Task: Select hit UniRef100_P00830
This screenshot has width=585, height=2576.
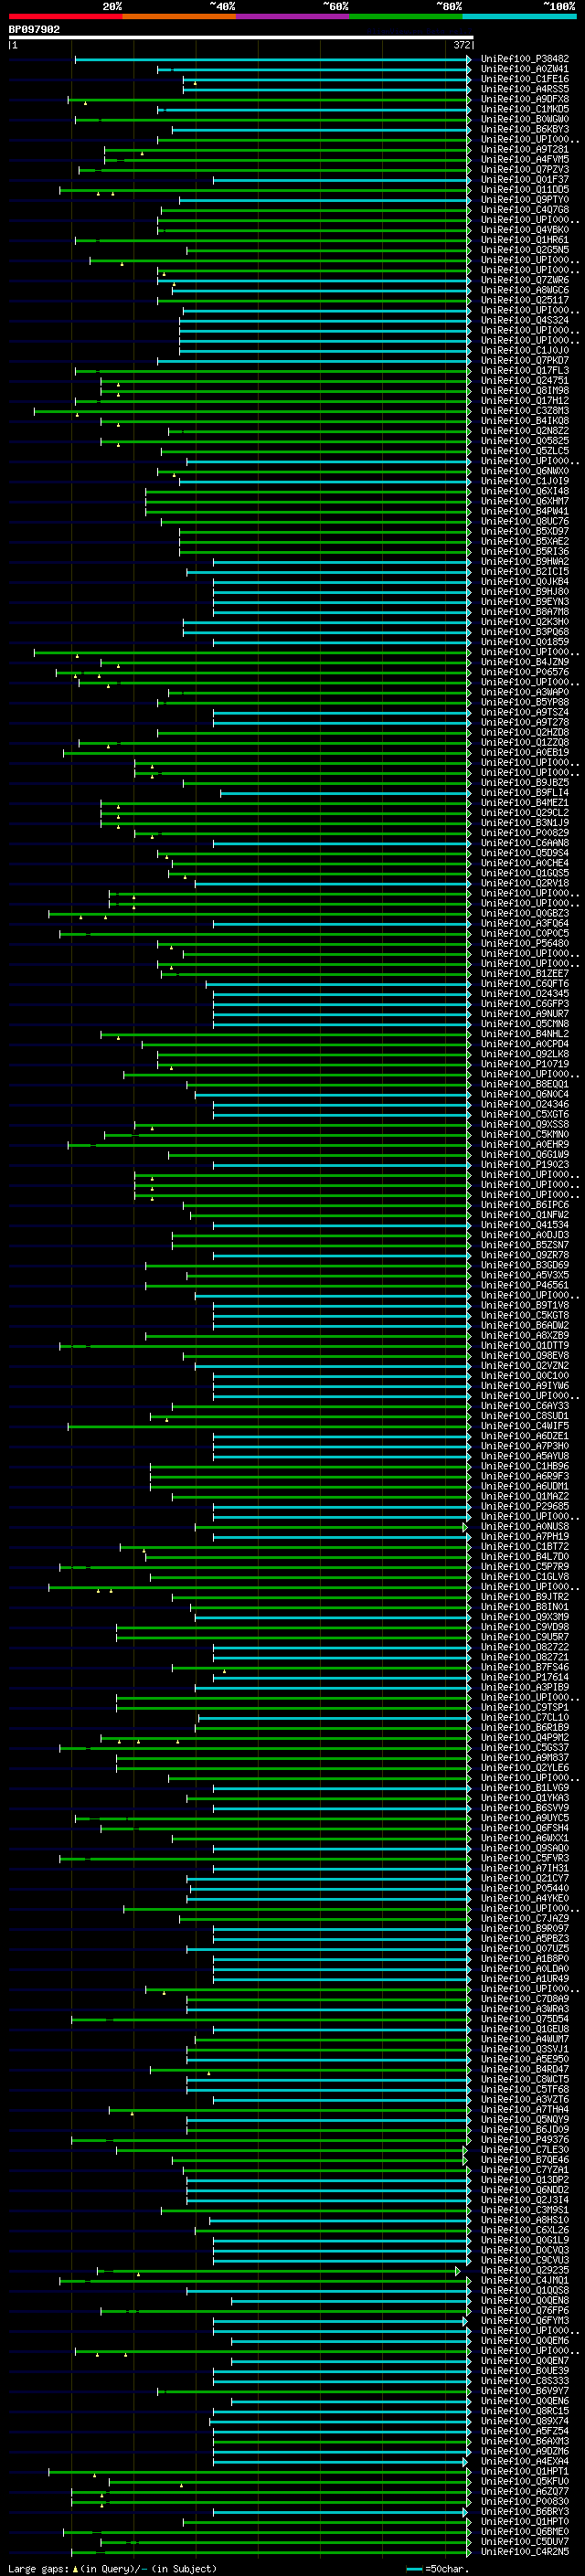Action: pyautogui.click(x=524, y=2502)
